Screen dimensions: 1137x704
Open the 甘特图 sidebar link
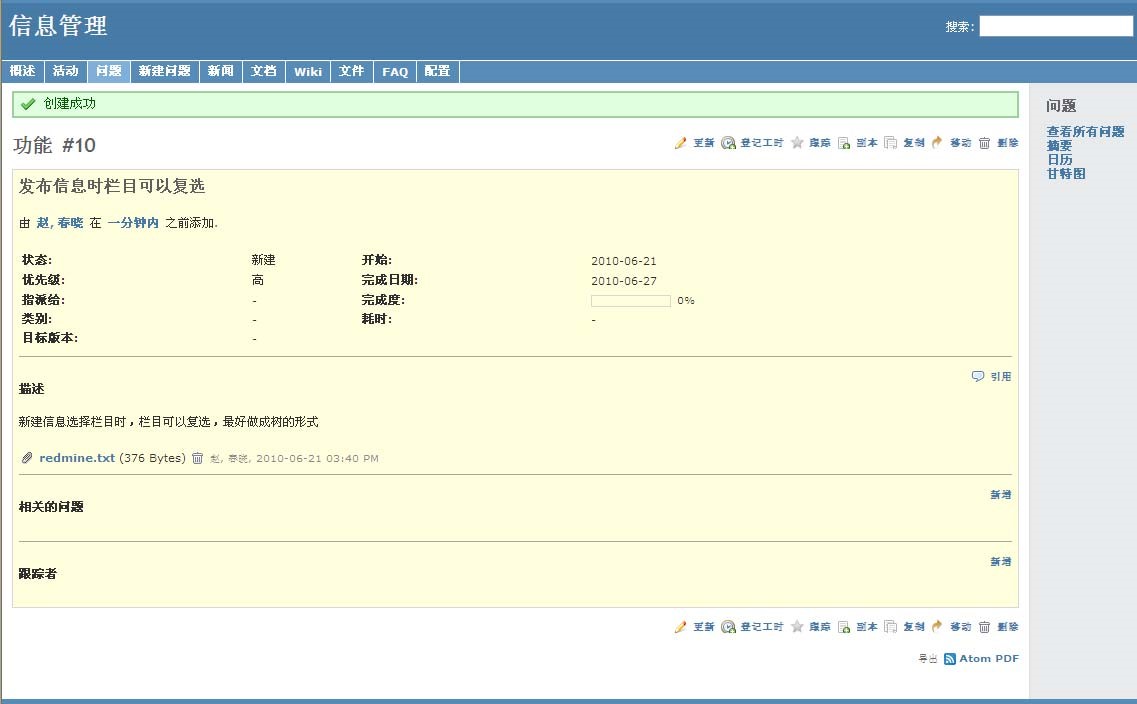(1066, 173)
